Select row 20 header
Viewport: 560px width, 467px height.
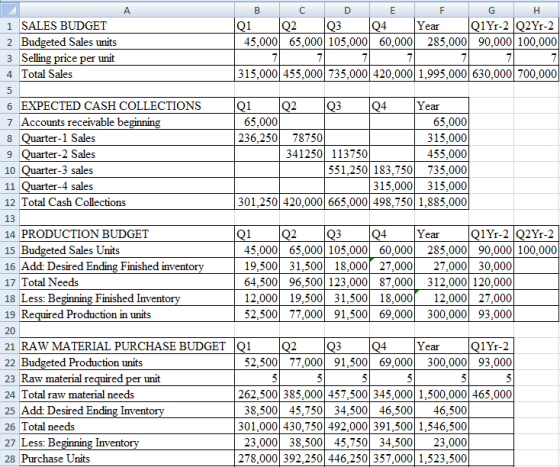10,330
